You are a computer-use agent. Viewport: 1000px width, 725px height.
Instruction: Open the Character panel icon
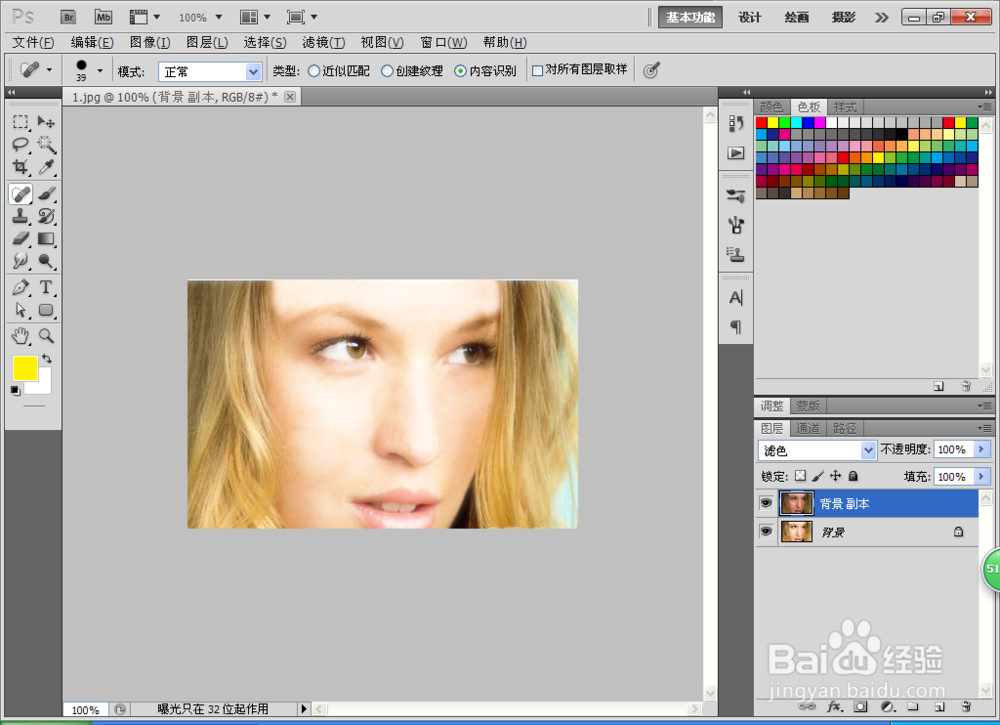coord(736,298)
